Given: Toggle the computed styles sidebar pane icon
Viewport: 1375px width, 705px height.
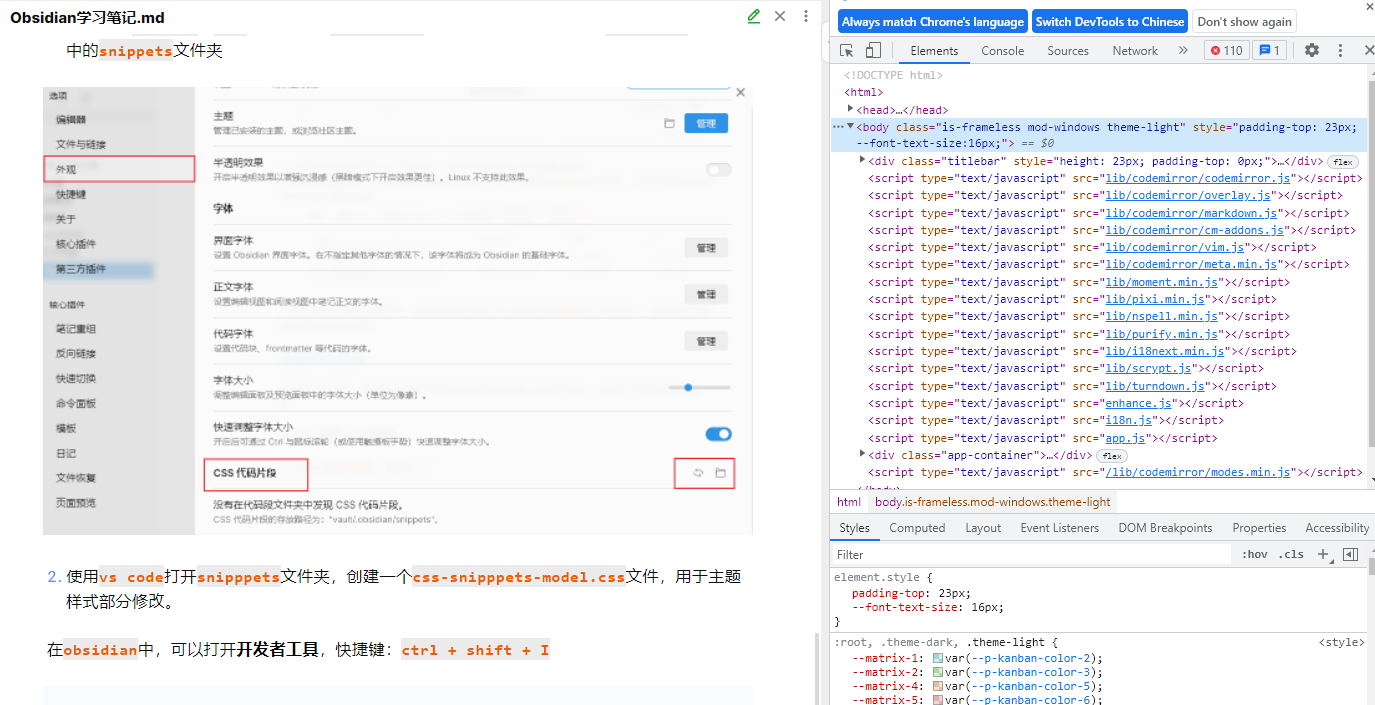Looking at the screenshot, I should (1350, 554).
